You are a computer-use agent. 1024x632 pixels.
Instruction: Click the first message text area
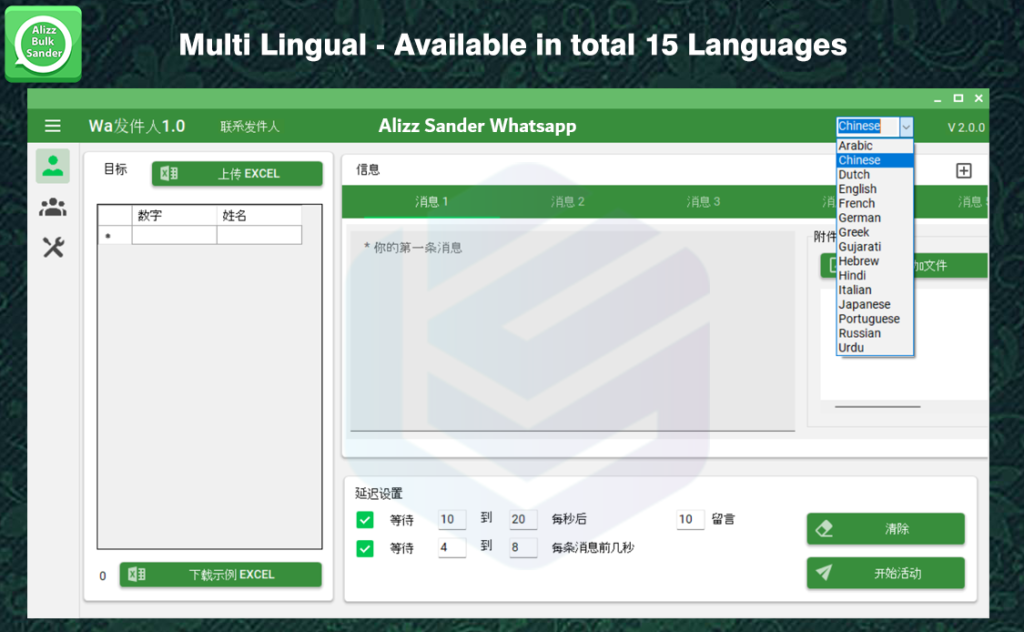point(572,330)
